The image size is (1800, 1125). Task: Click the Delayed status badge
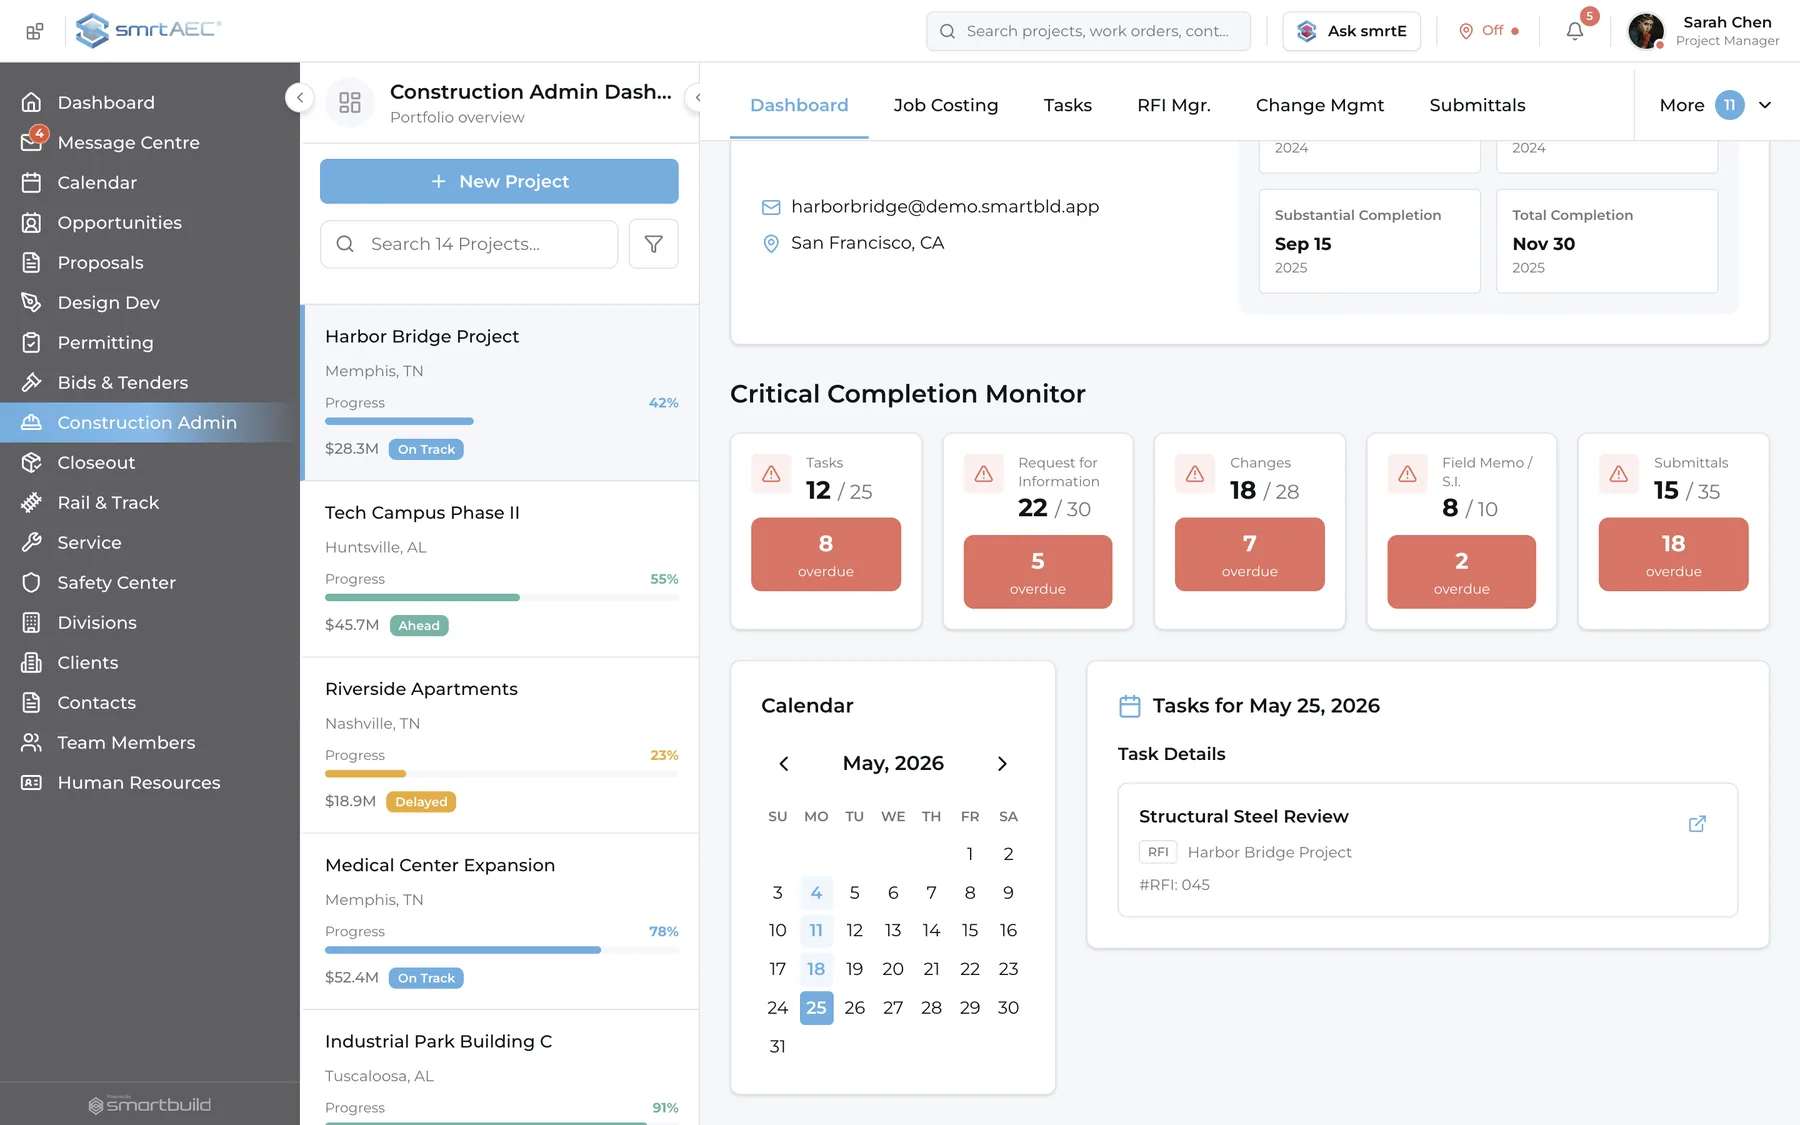(421, 802)
